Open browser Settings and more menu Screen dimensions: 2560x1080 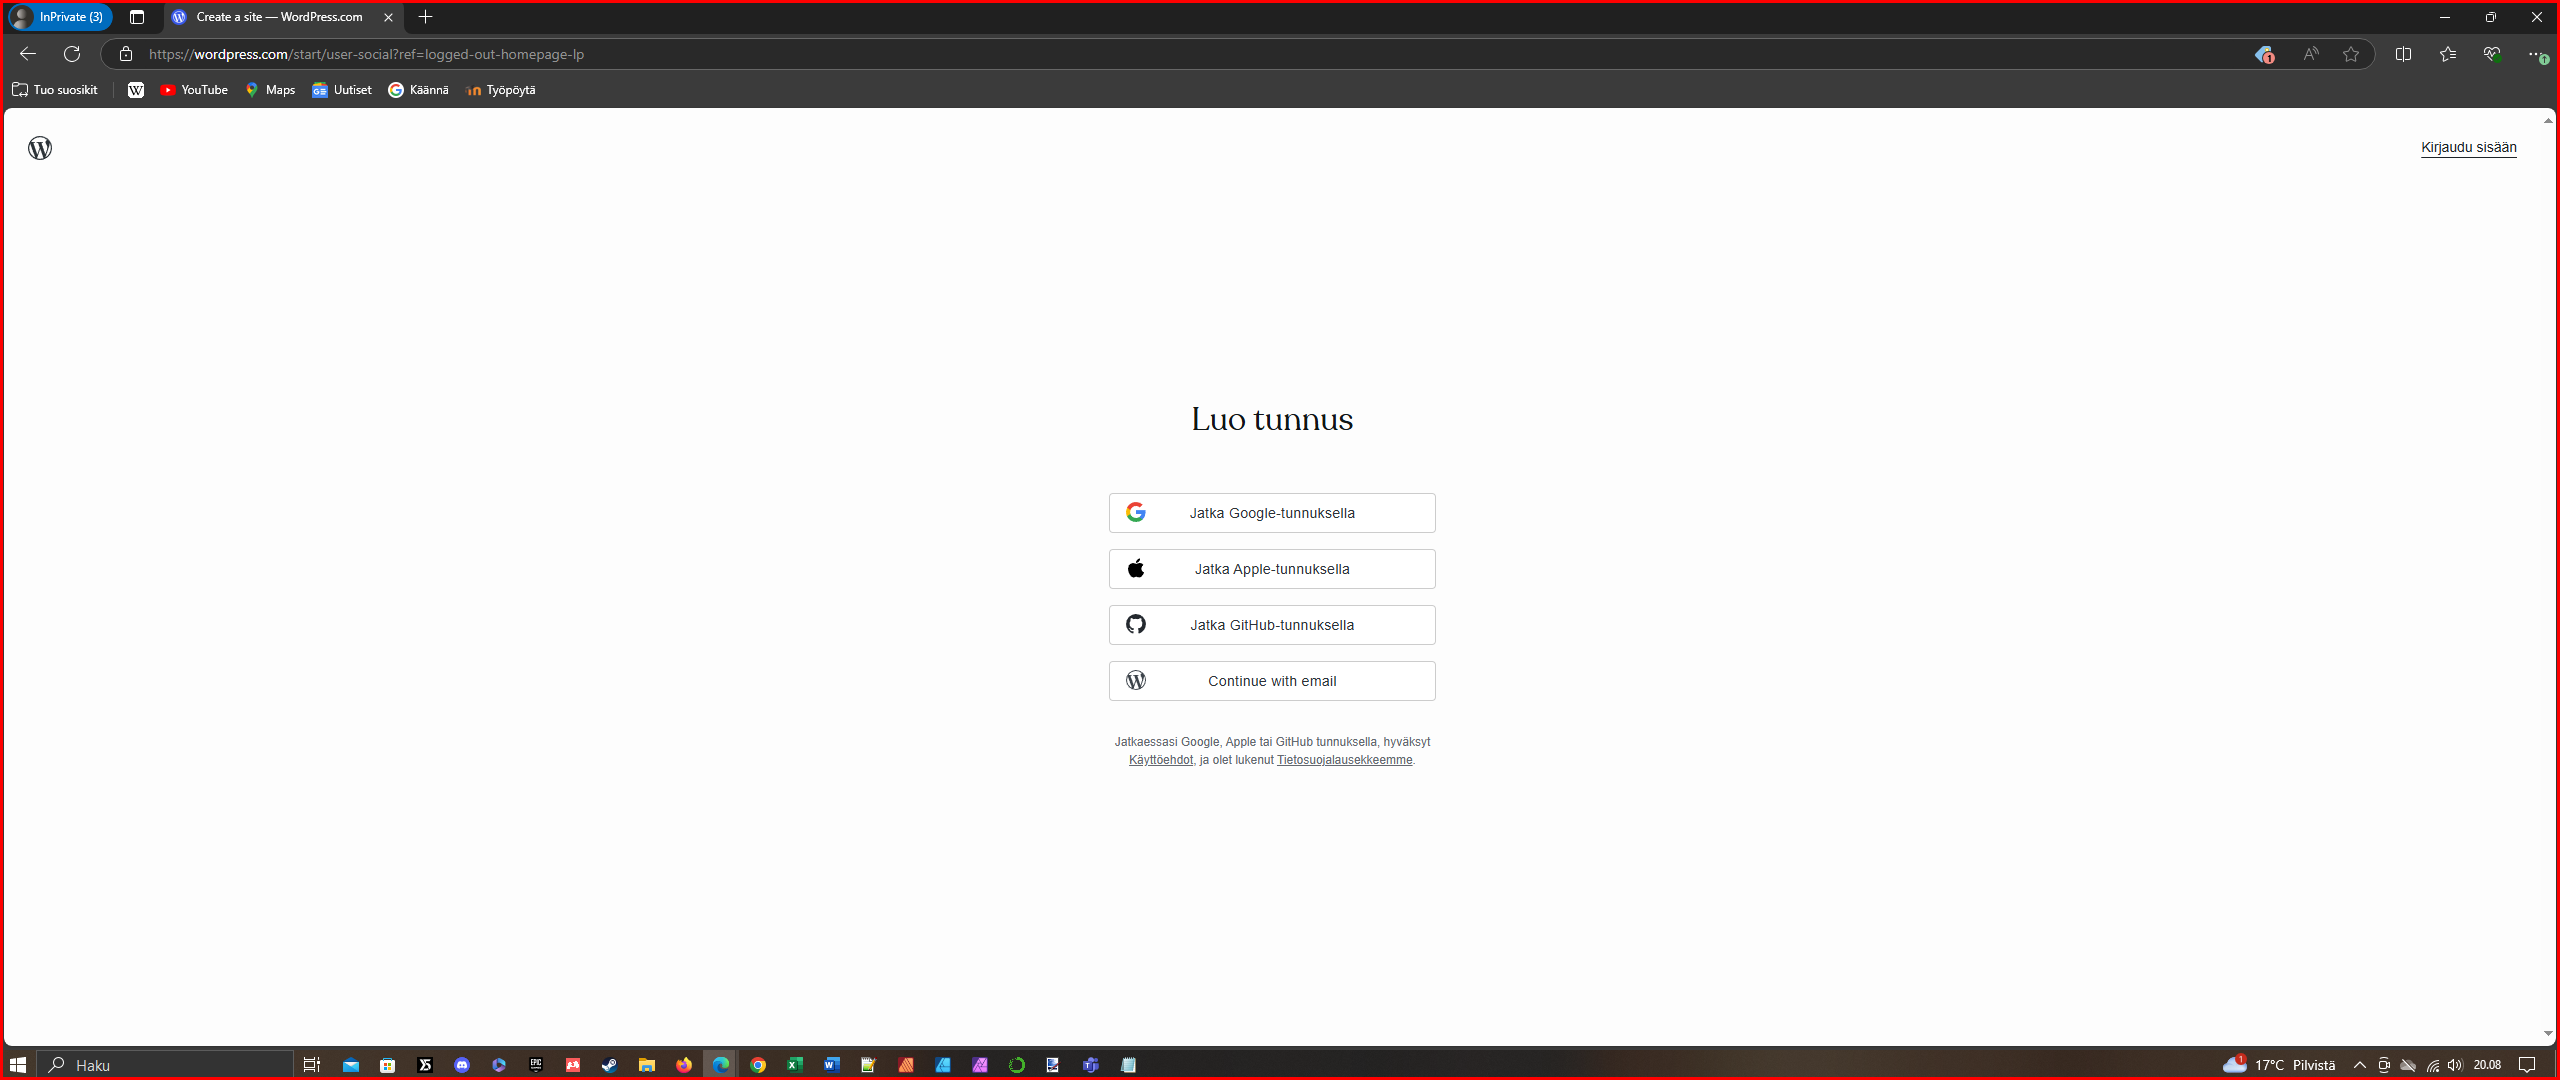[2535, 54]
